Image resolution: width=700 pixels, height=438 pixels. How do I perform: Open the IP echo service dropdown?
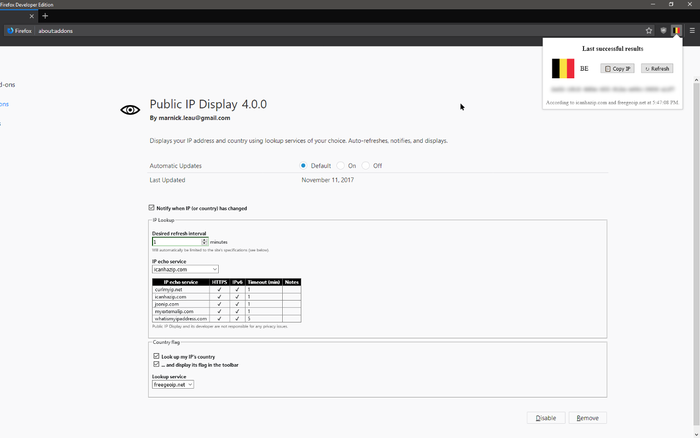click(x=185, y=269)
